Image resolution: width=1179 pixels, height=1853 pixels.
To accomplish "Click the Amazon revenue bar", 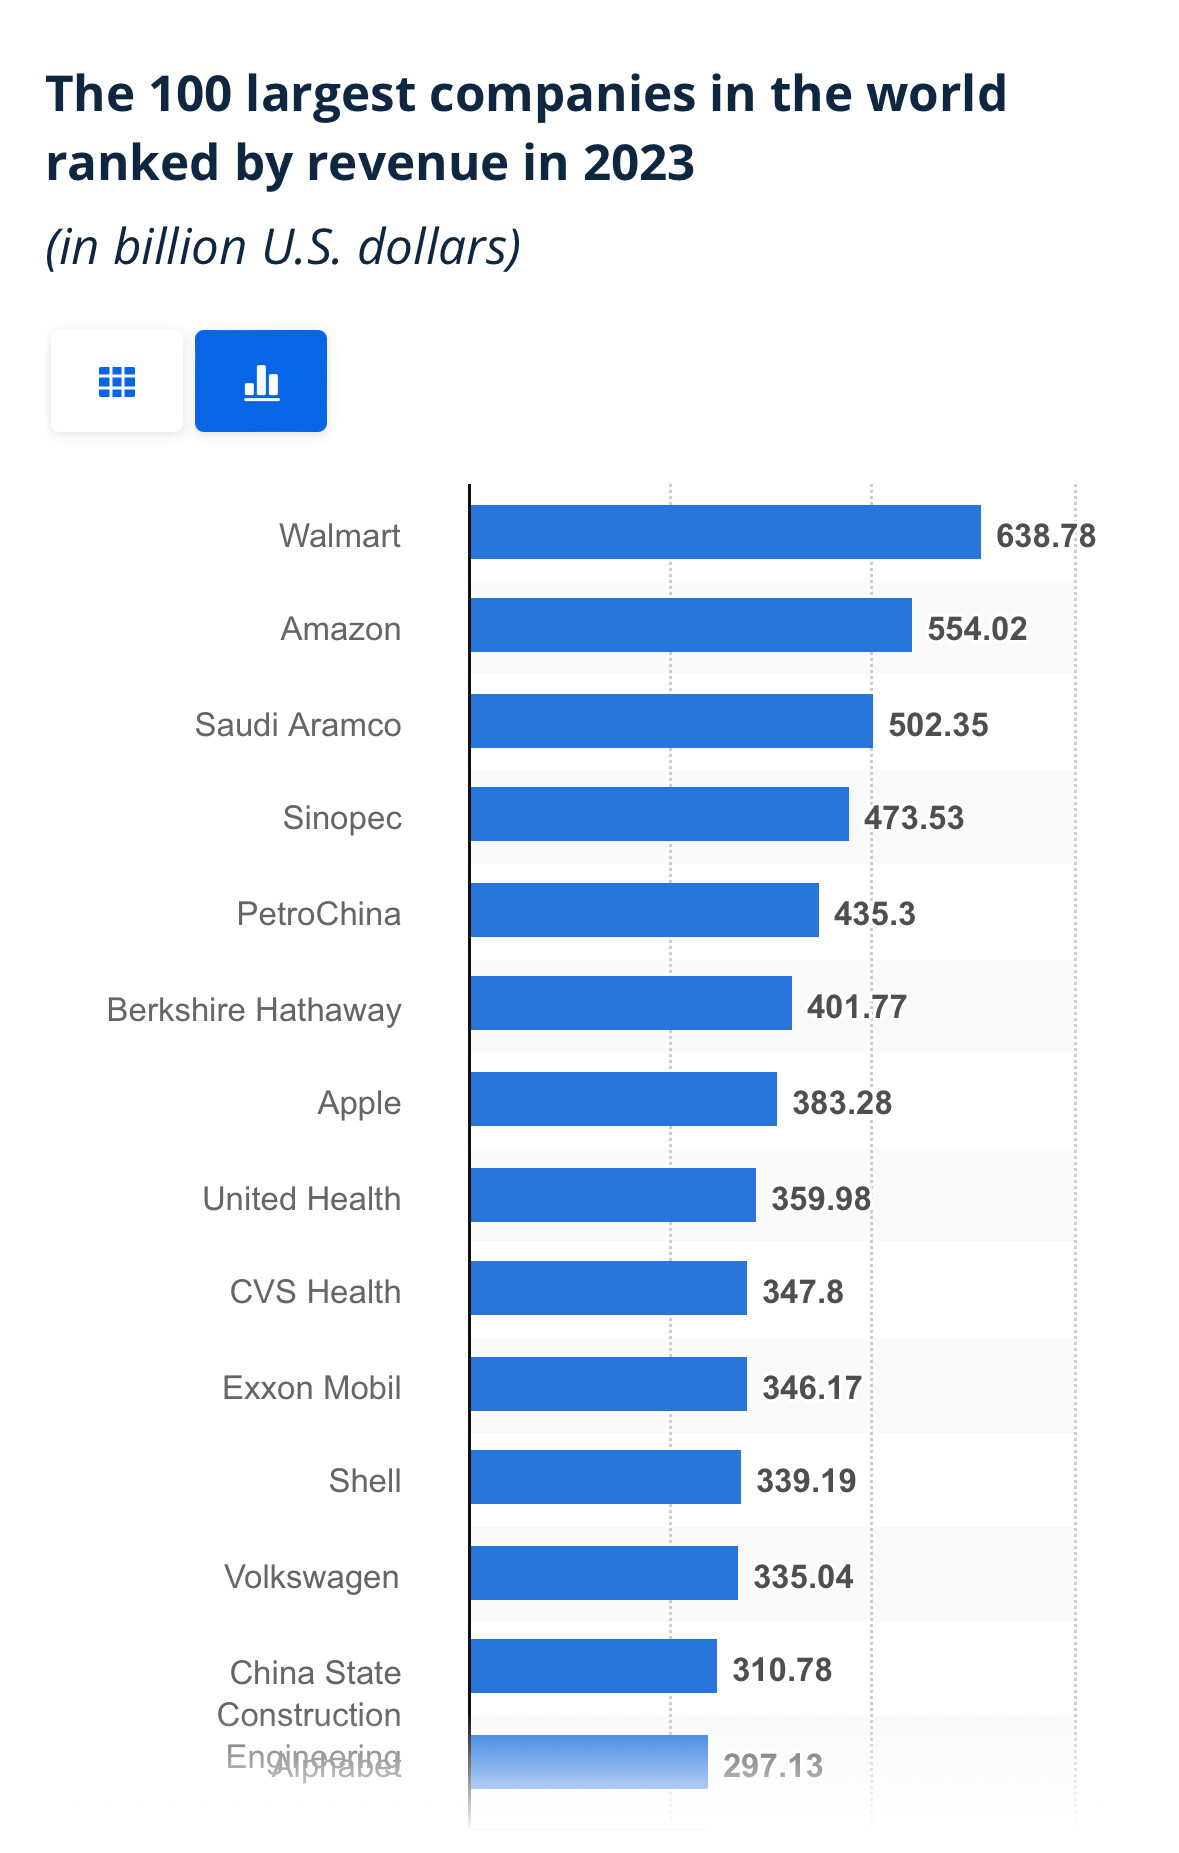I will 690,625.
